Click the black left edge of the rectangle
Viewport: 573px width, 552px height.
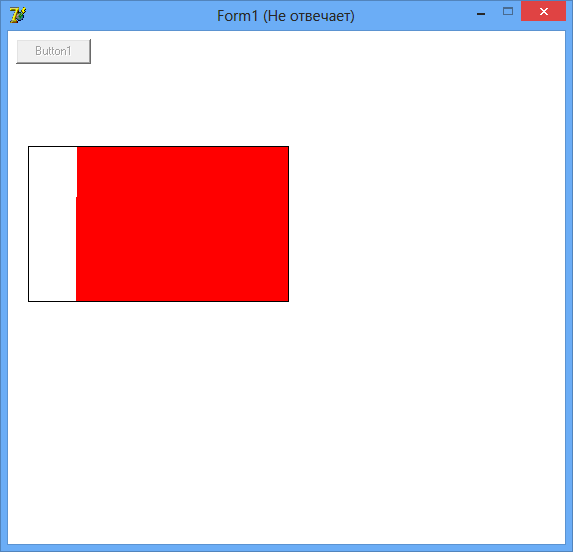tap(29, 224)
